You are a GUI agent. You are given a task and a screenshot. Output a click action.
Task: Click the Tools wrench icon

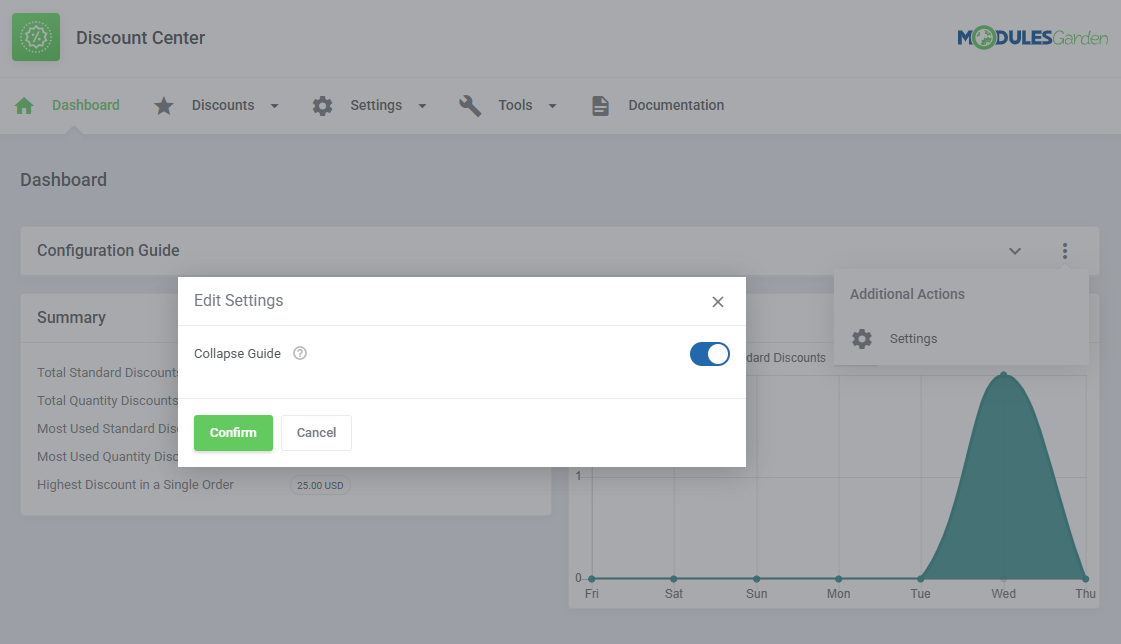pyautogui.click(x=470, y=106)
